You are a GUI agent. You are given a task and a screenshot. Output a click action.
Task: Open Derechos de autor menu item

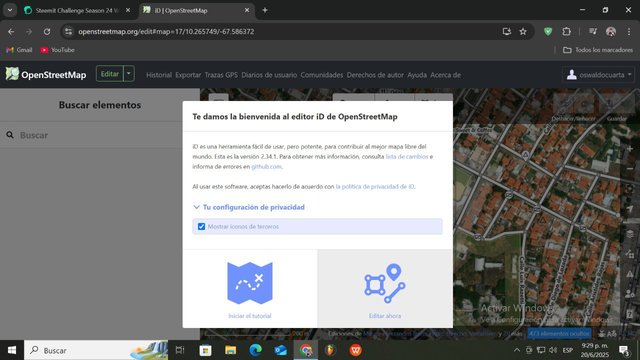tap(375, 75)
